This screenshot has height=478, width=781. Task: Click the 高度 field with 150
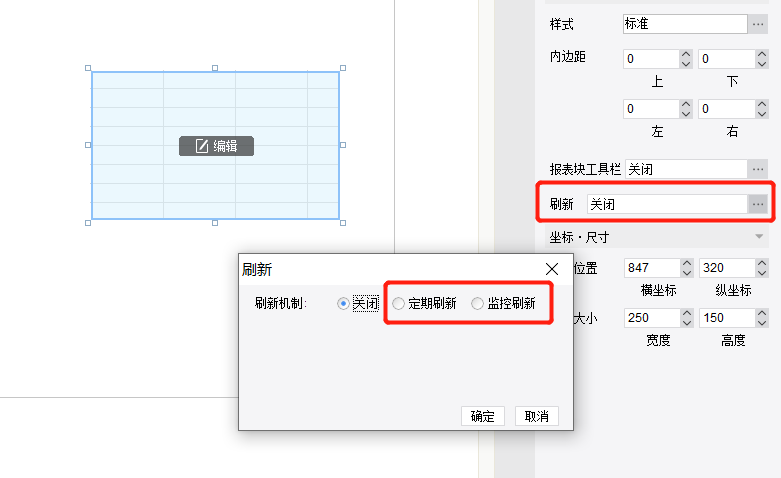pos(727,318)
